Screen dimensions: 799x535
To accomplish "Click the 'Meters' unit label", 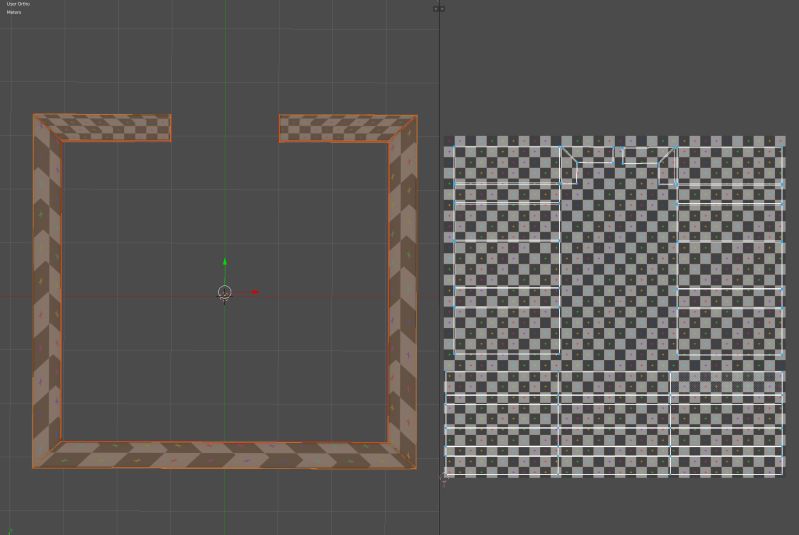I will pos(14,12).
